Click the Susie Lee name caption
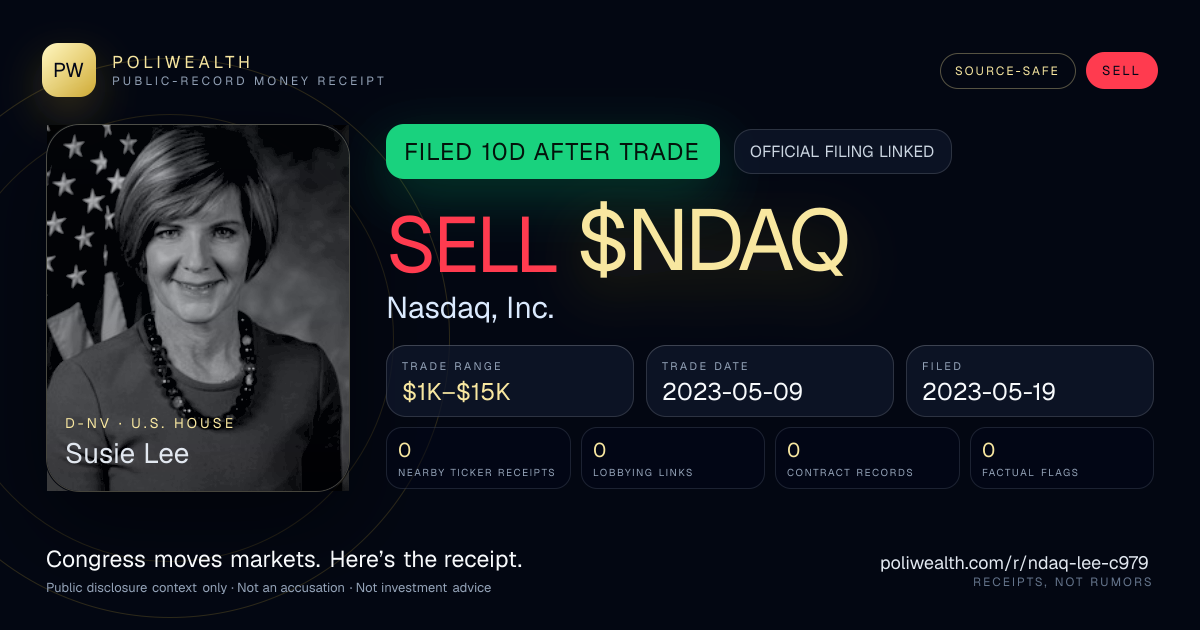Screen dimensions: 1200x630 click(127, 454)
